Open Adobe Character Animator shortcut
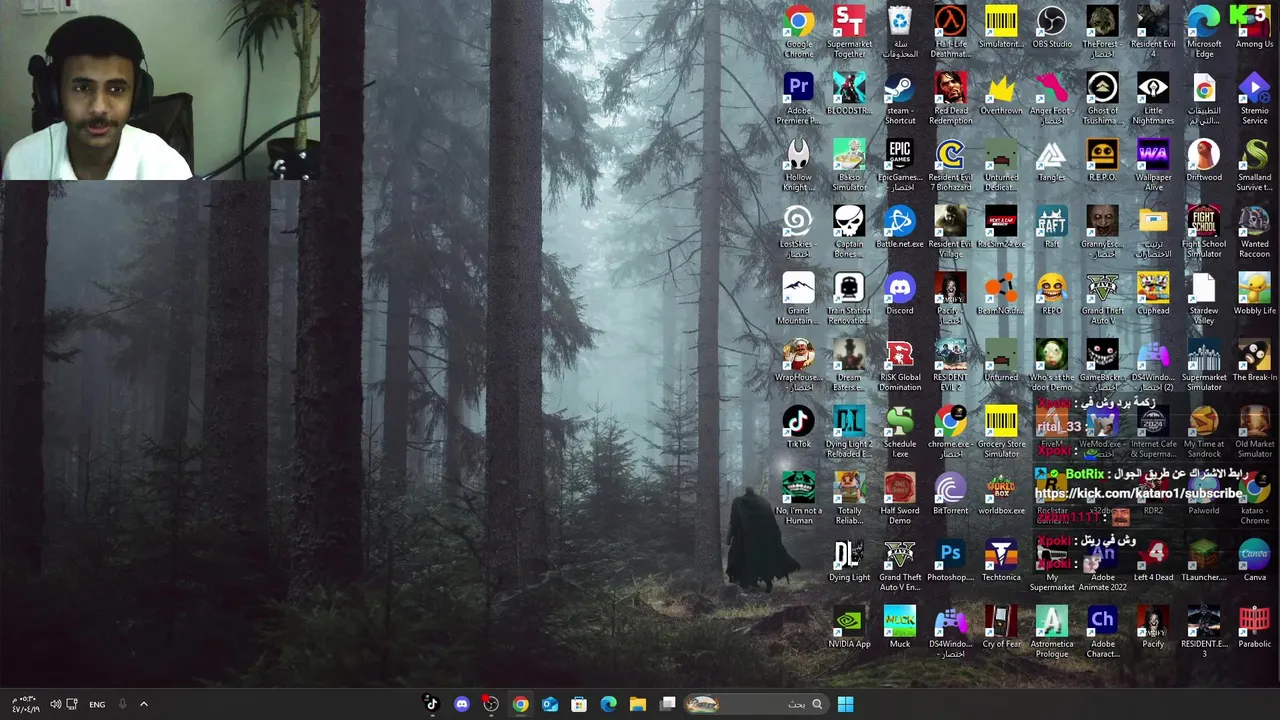 pos(1102,631)
